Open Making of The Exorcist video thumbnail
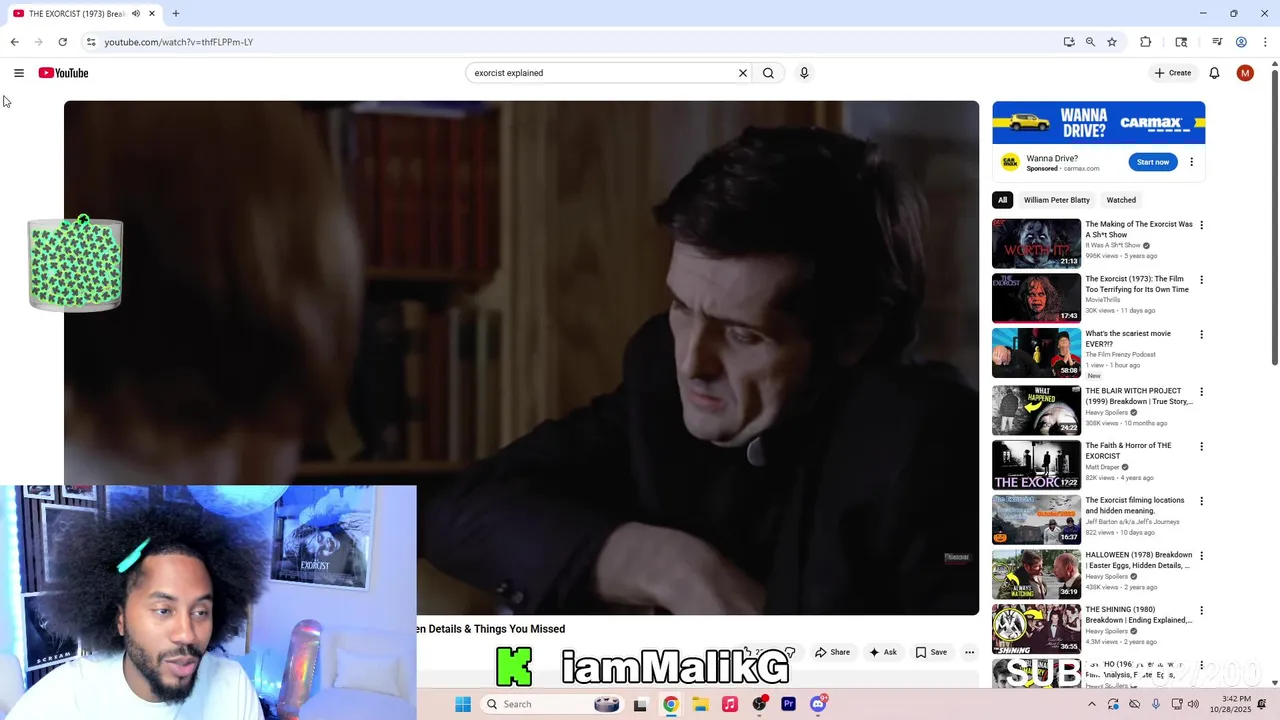The height and width of the screenshot is (720, 1280). point(1036,243)
